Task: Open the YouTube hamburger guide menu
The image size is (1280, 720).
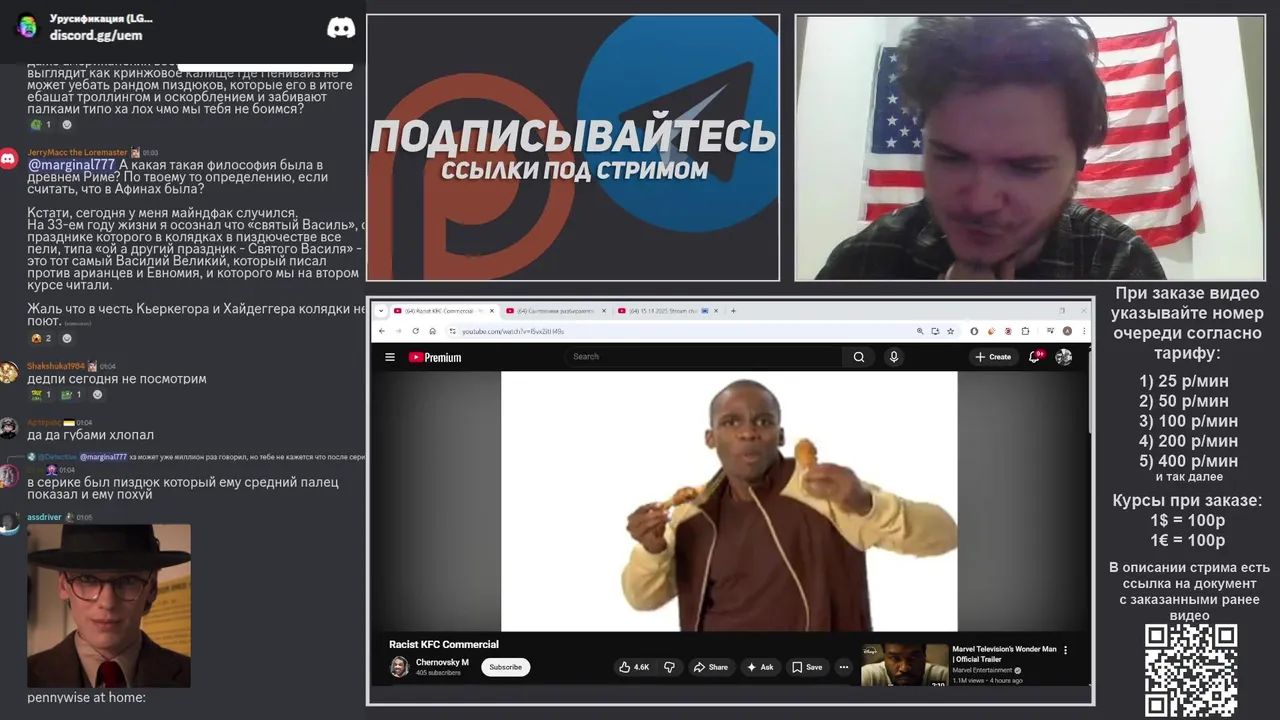Action: tap(390, 357)
